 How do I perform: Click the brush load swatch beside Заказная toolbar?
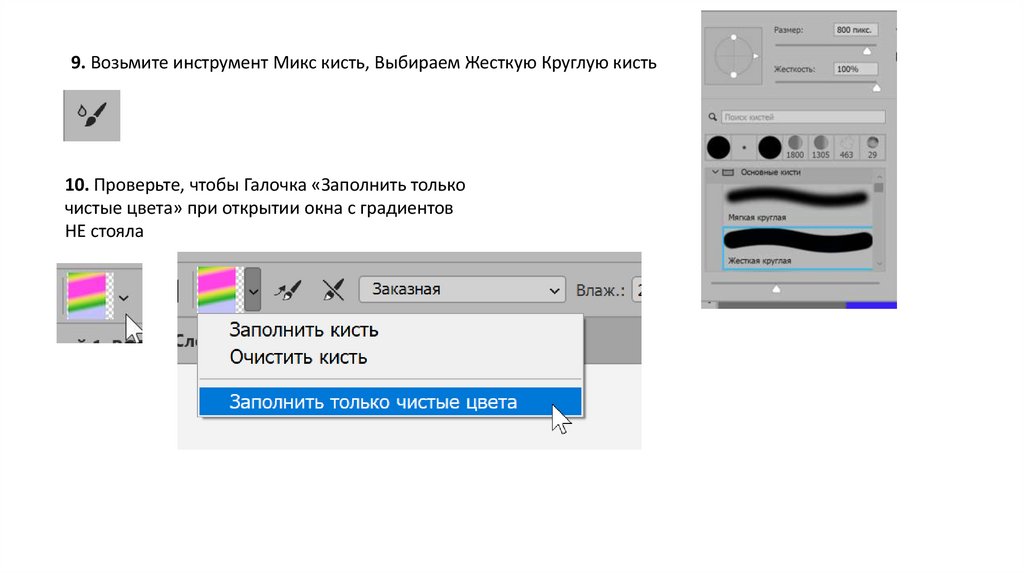[x=217, y=289]
